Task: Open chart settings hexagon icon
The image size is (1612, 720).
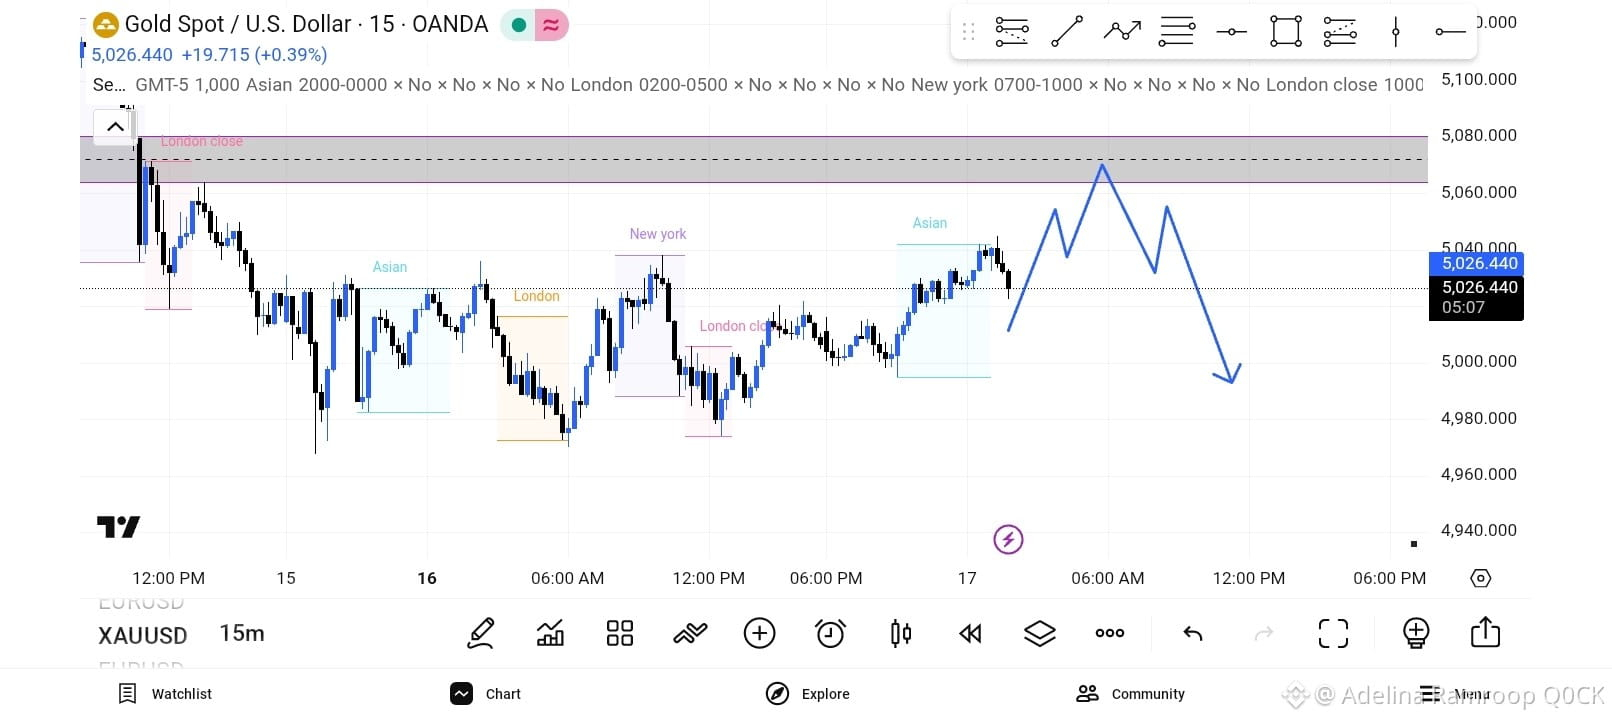Action: (1481, 578)
